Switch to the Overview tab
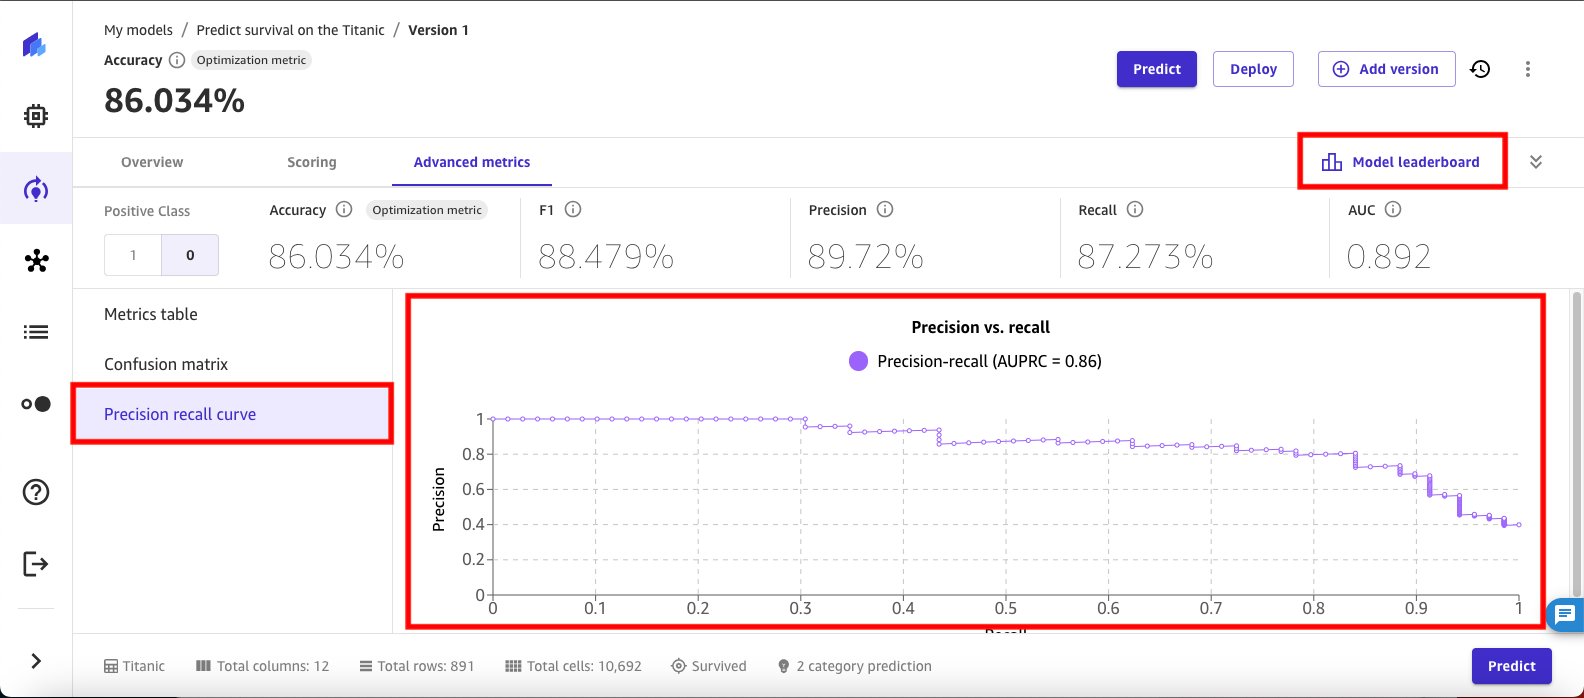Viewport: 1584px width, 698px height. (152, 162)
